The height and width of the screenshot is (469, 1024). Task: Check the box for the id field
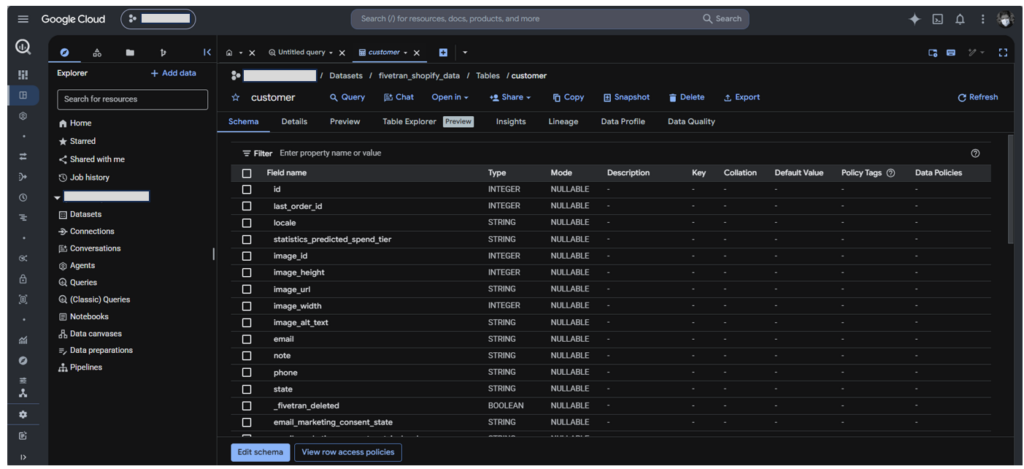(246, 189)
